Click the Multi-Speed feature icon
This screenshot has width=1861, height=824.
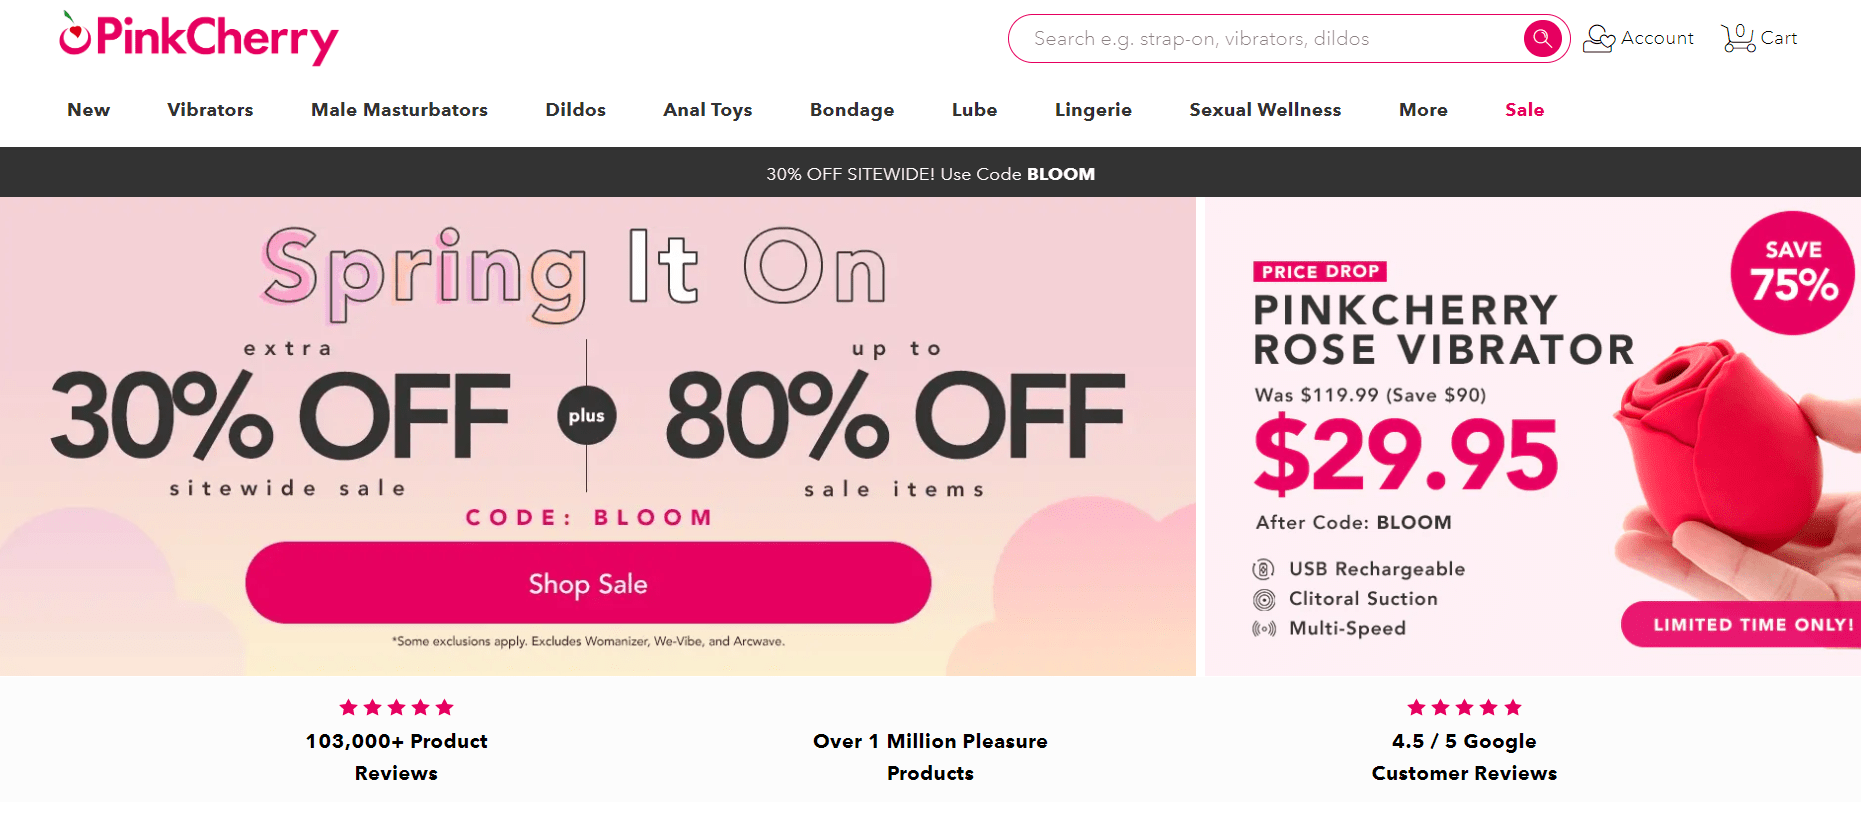(x=1264, y=629)
